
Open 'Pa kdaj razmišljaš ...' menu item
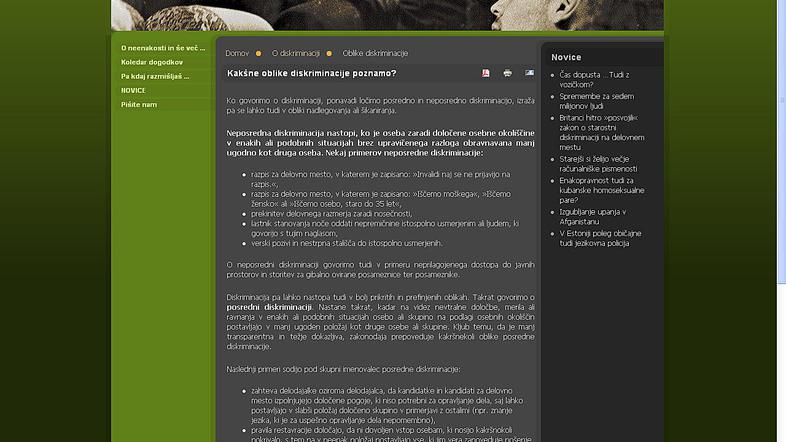[x=155, y=76]
